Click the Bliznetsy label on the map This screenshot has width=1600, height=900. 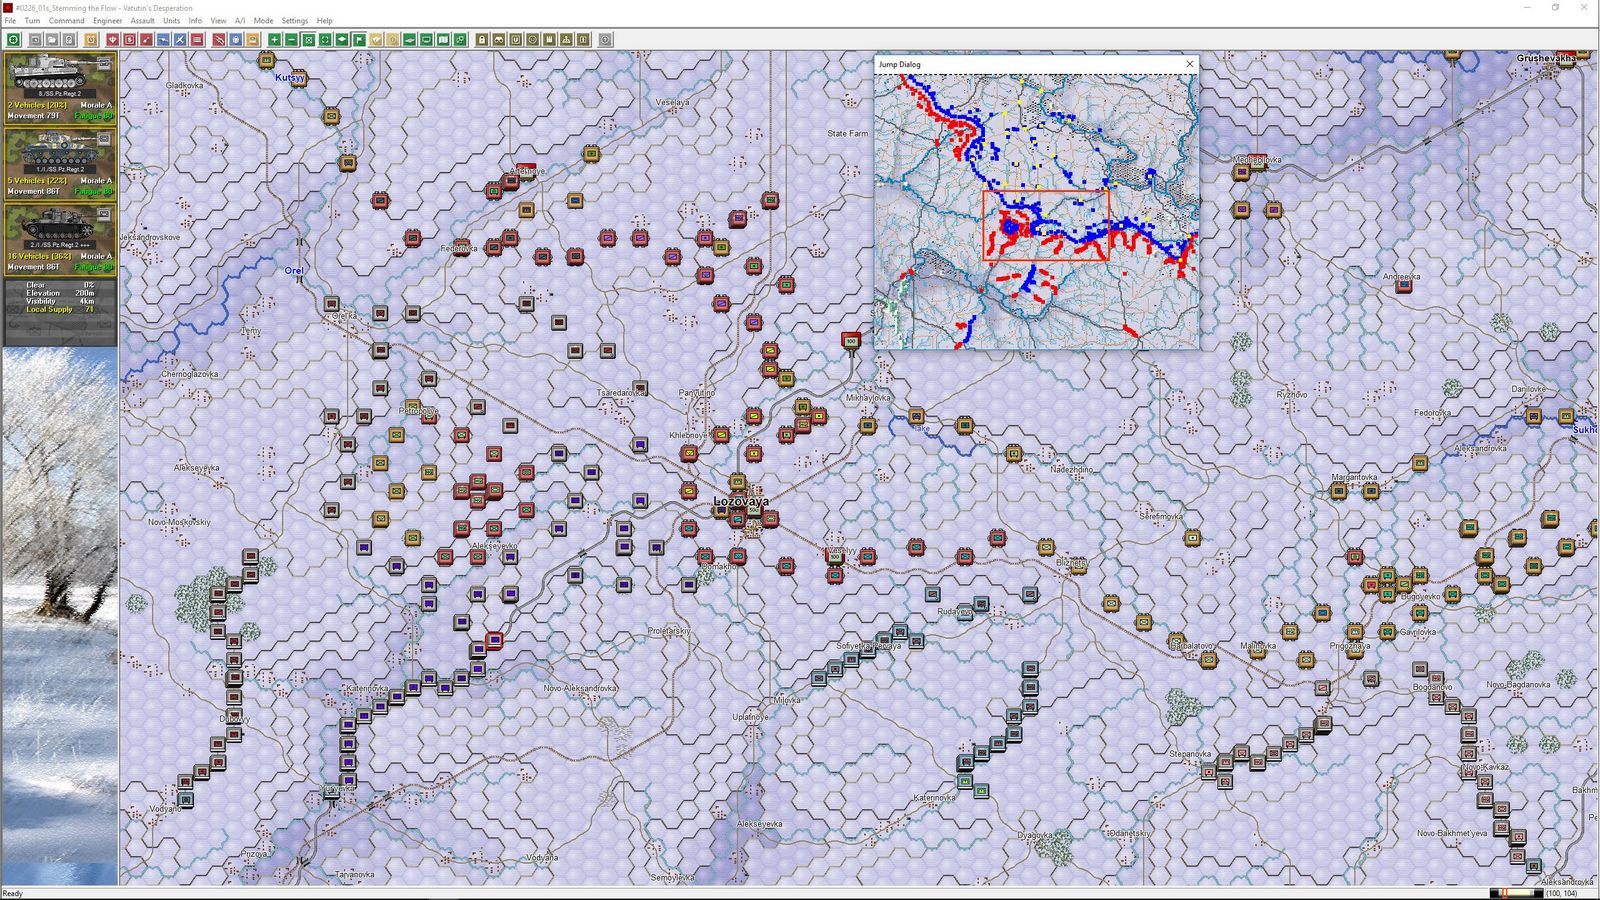(x=1071, y=562)
